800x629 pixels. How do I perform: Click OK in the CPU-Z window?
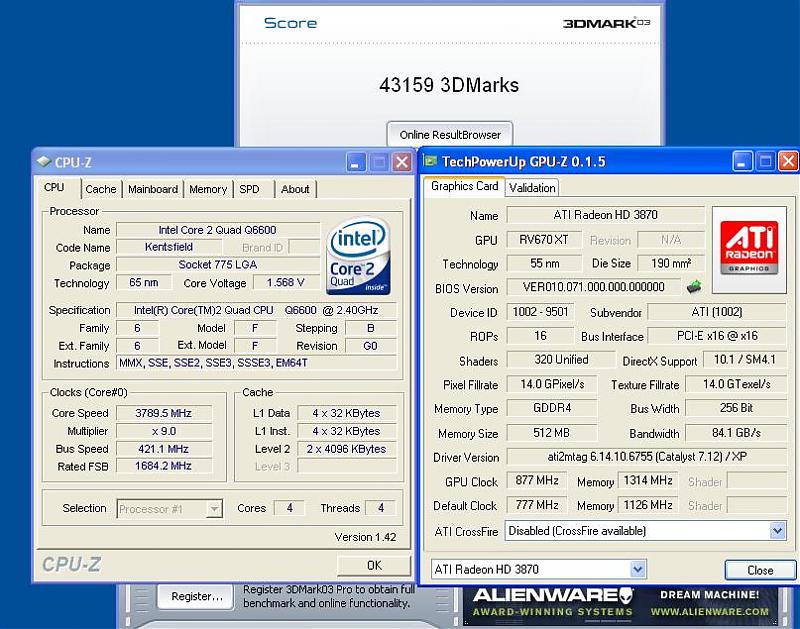tap(374, 565)
